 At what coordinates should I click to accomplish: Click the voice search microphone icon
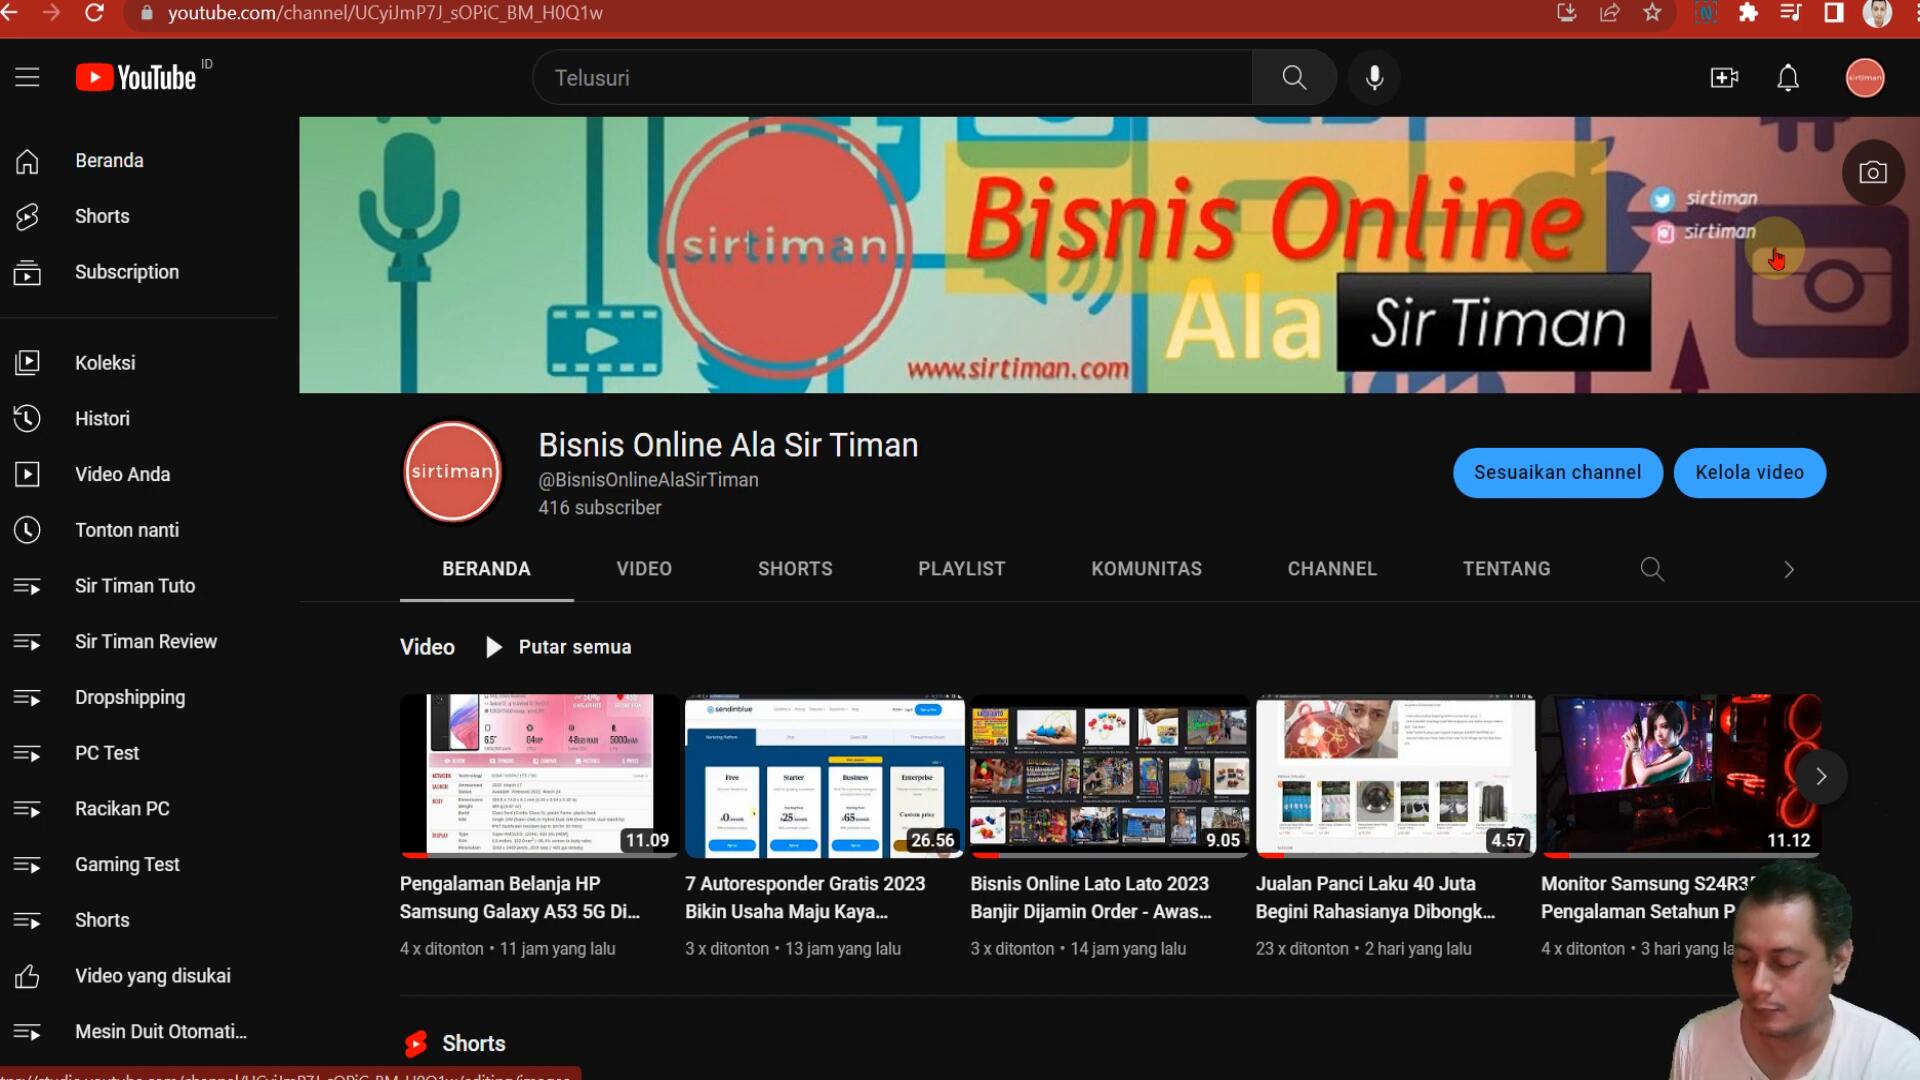(1375, 77)
